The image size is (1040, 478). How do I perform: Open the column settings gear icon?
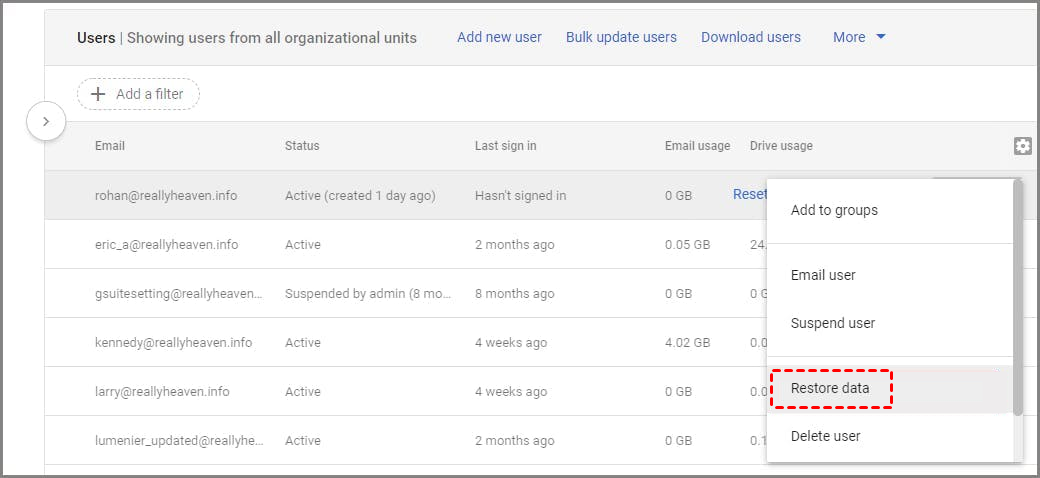1022,146
